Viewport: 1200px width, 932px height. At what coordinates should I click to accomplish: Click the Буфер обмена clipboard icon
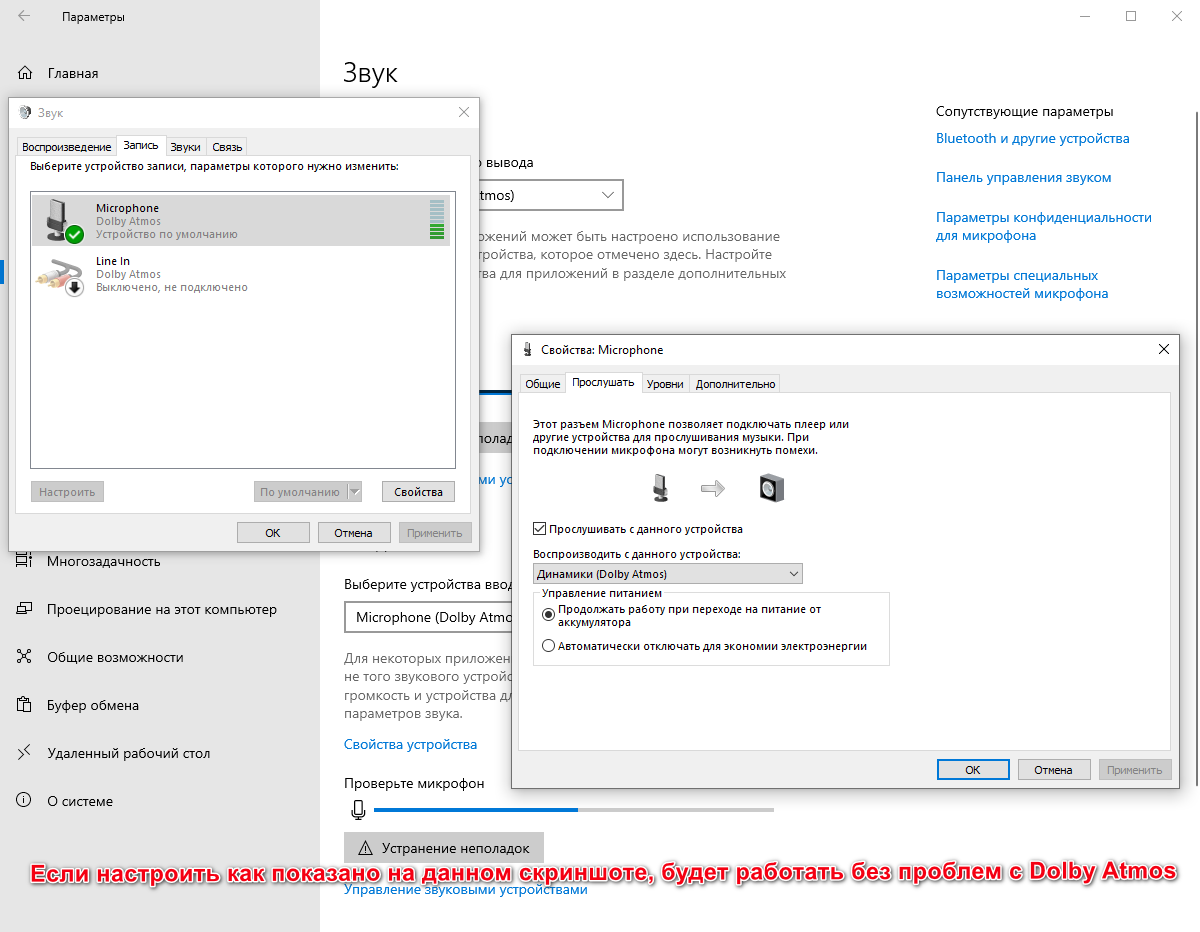tap(25, 705)
